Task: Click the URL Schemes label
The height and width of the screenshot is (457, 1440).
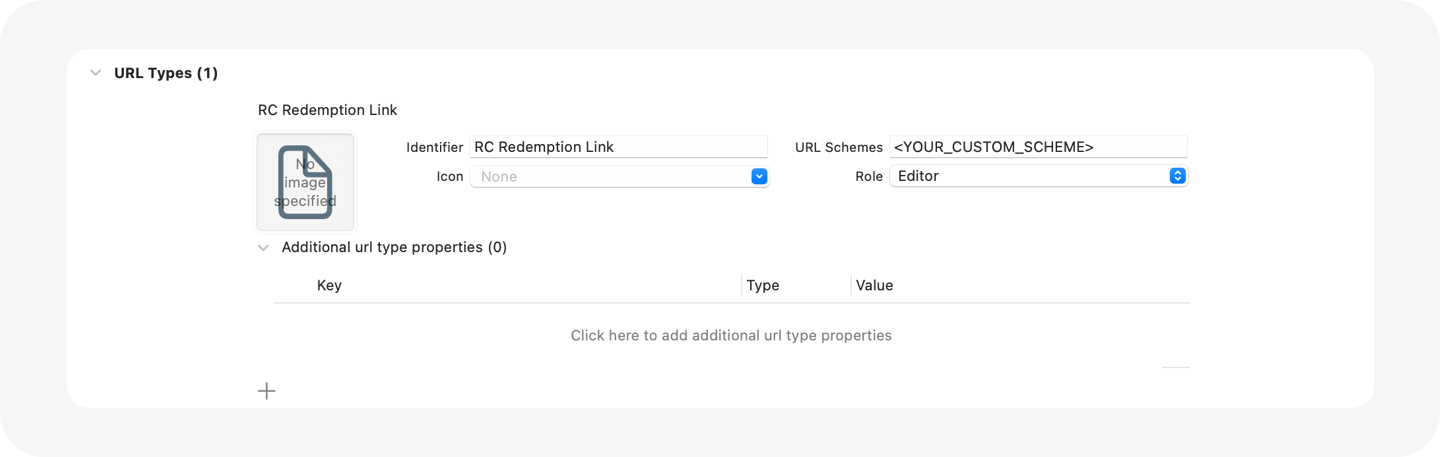Action: pos(838,147)
